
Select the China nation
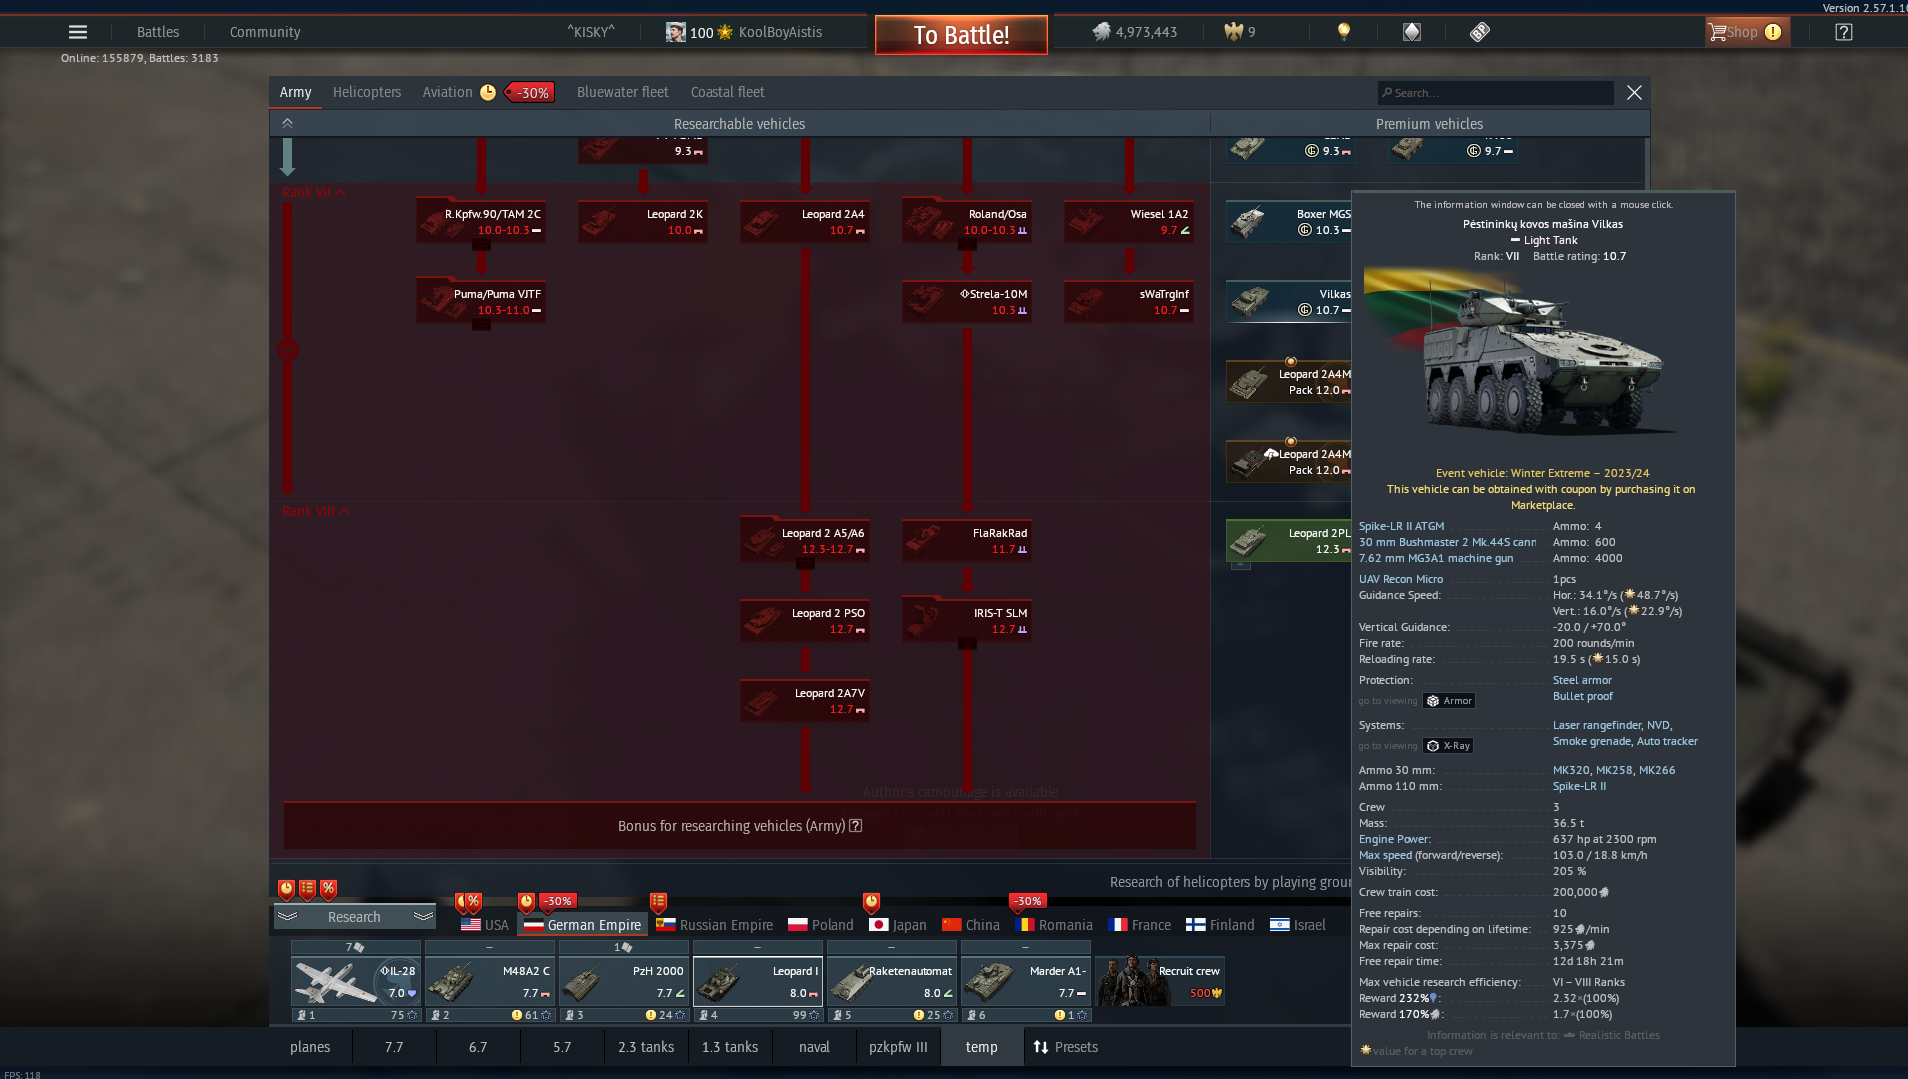[x=971, y=925]
